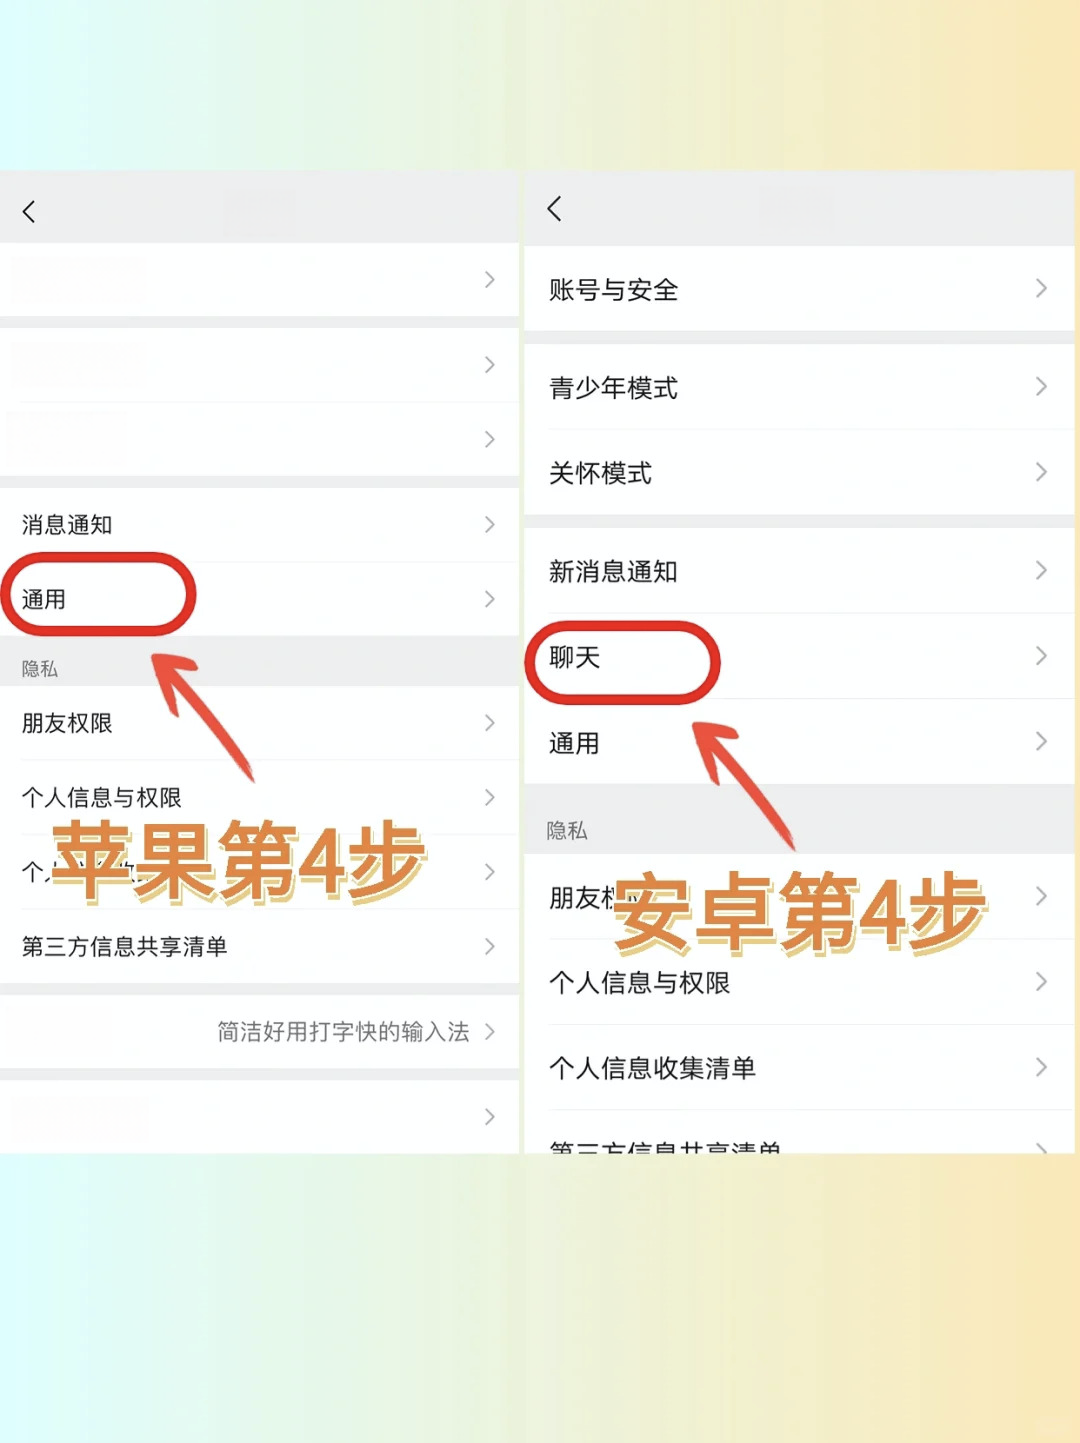Open 个人信息收集清单 entry

click(798, 1067)
